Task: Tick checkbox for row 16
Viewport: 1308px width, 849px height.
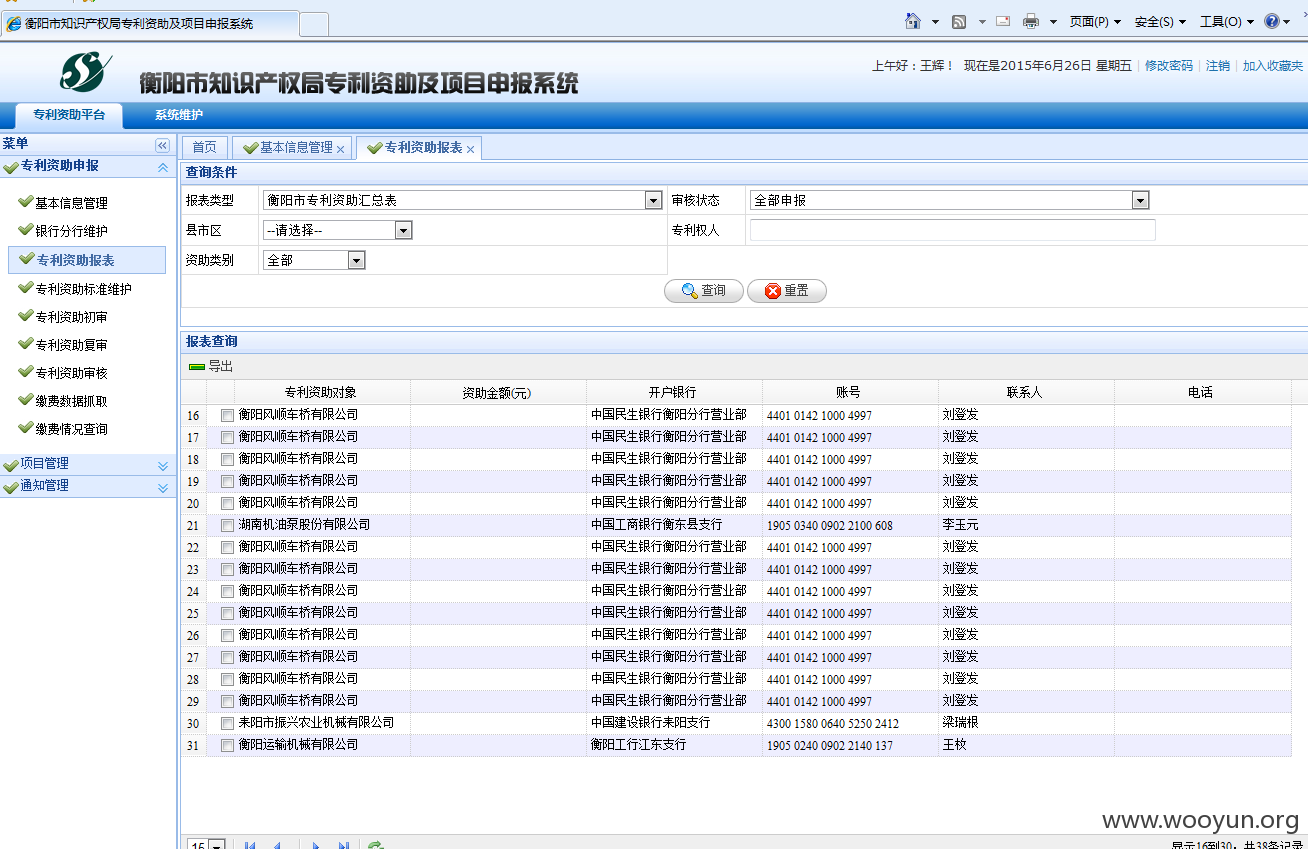Action: [227, 415]
